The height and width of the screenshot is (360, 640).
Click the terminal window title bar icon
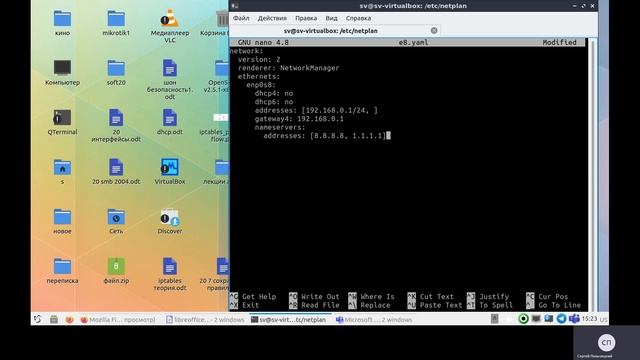coord(235,6)
